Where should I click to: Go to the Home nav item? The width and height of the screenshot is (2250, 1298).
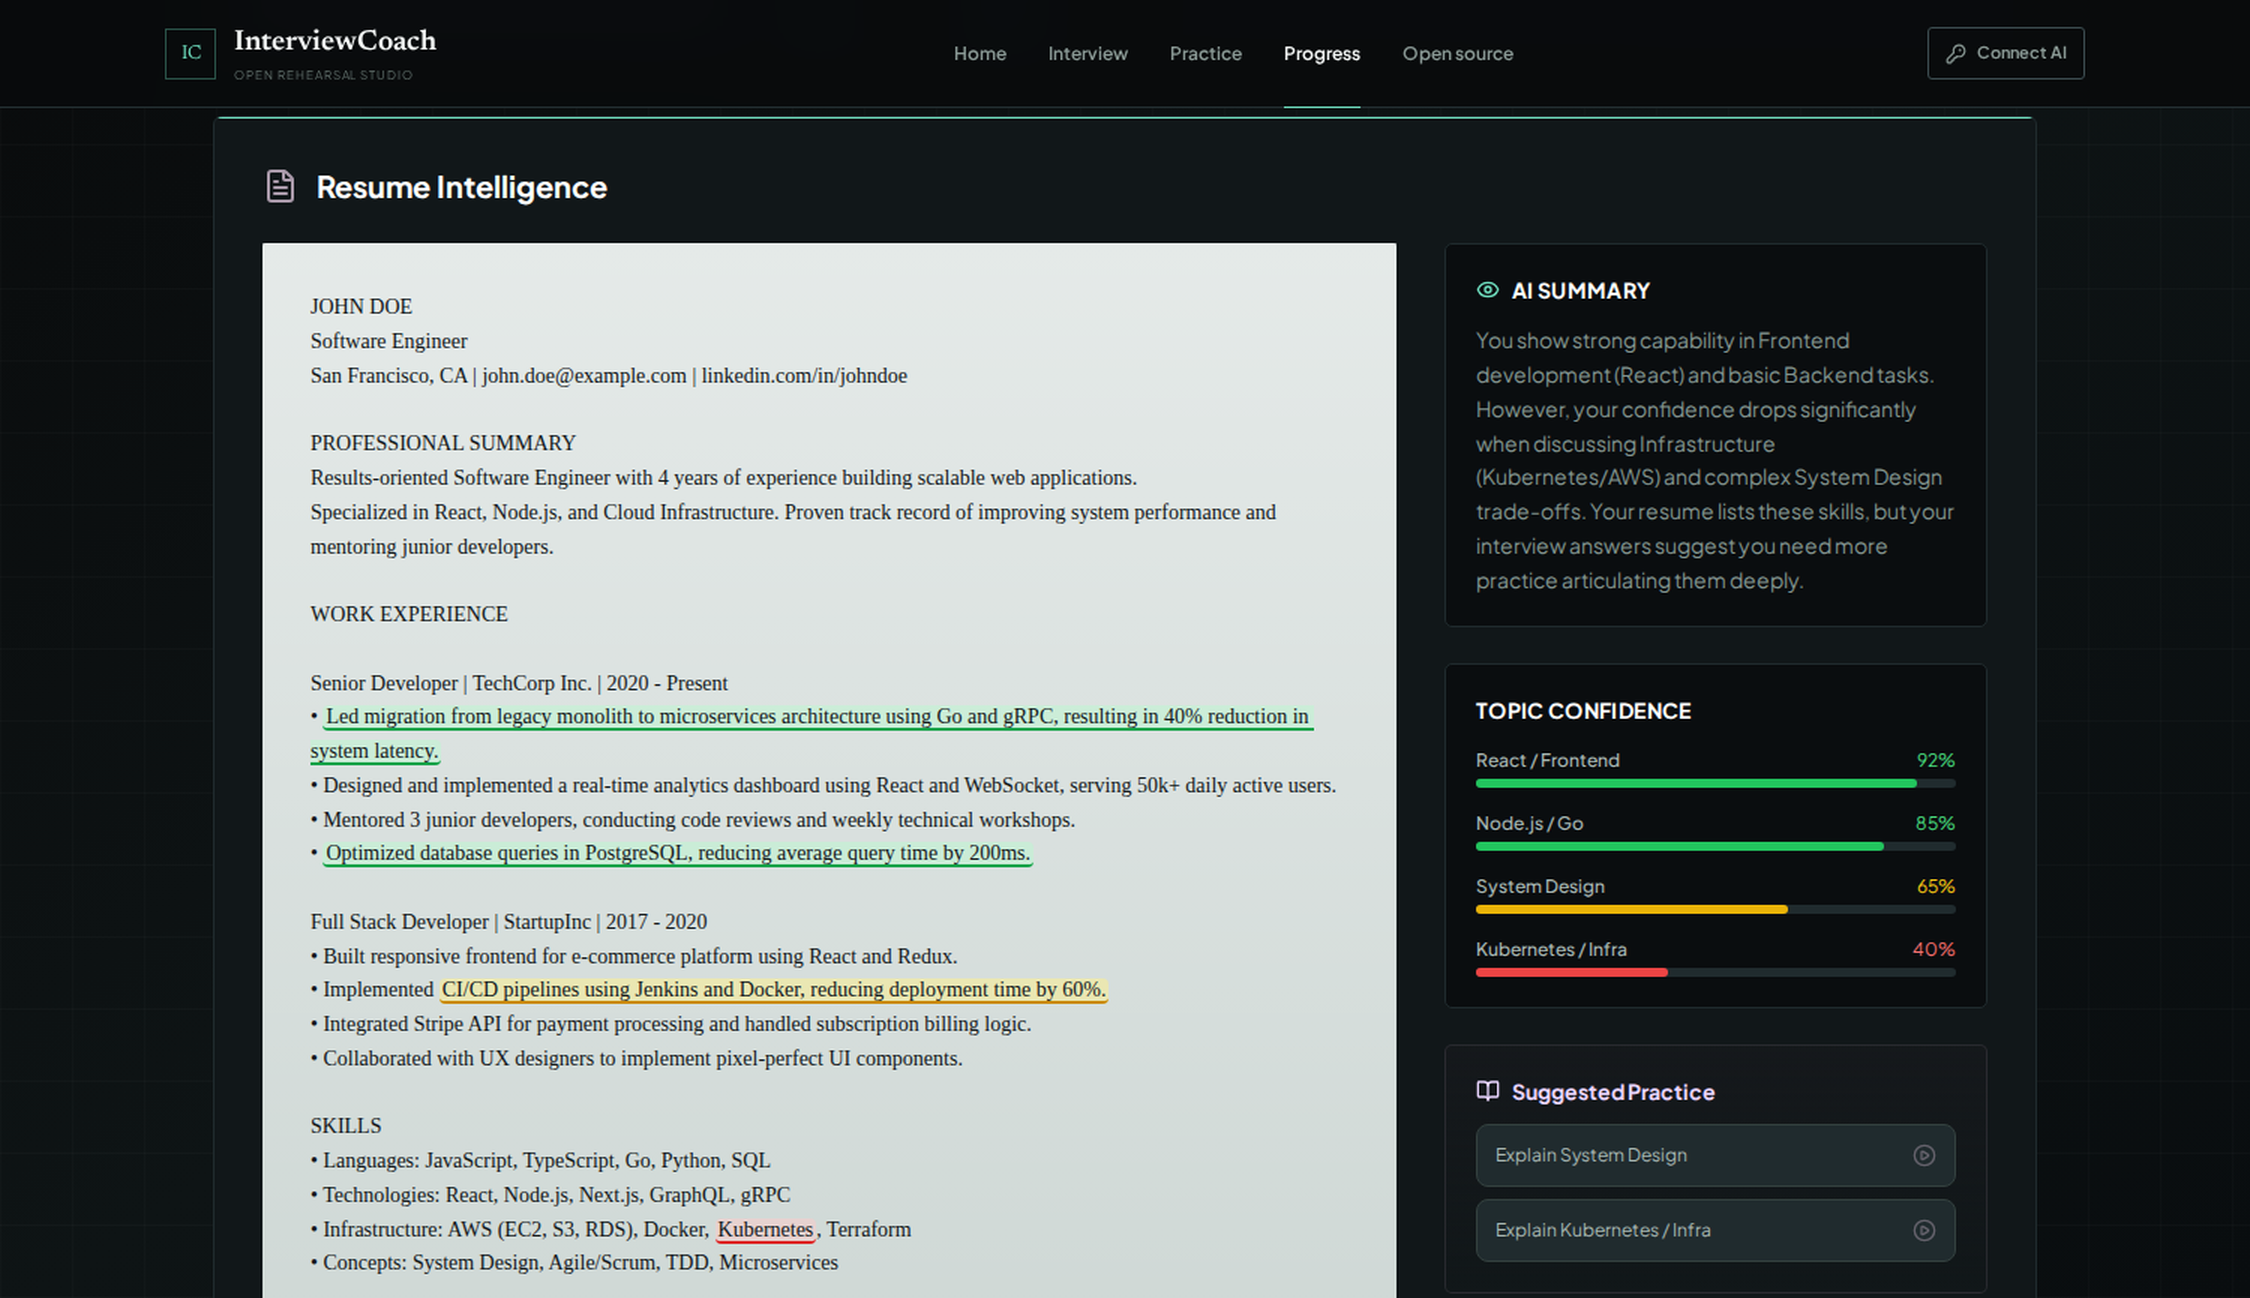point(980,54)
